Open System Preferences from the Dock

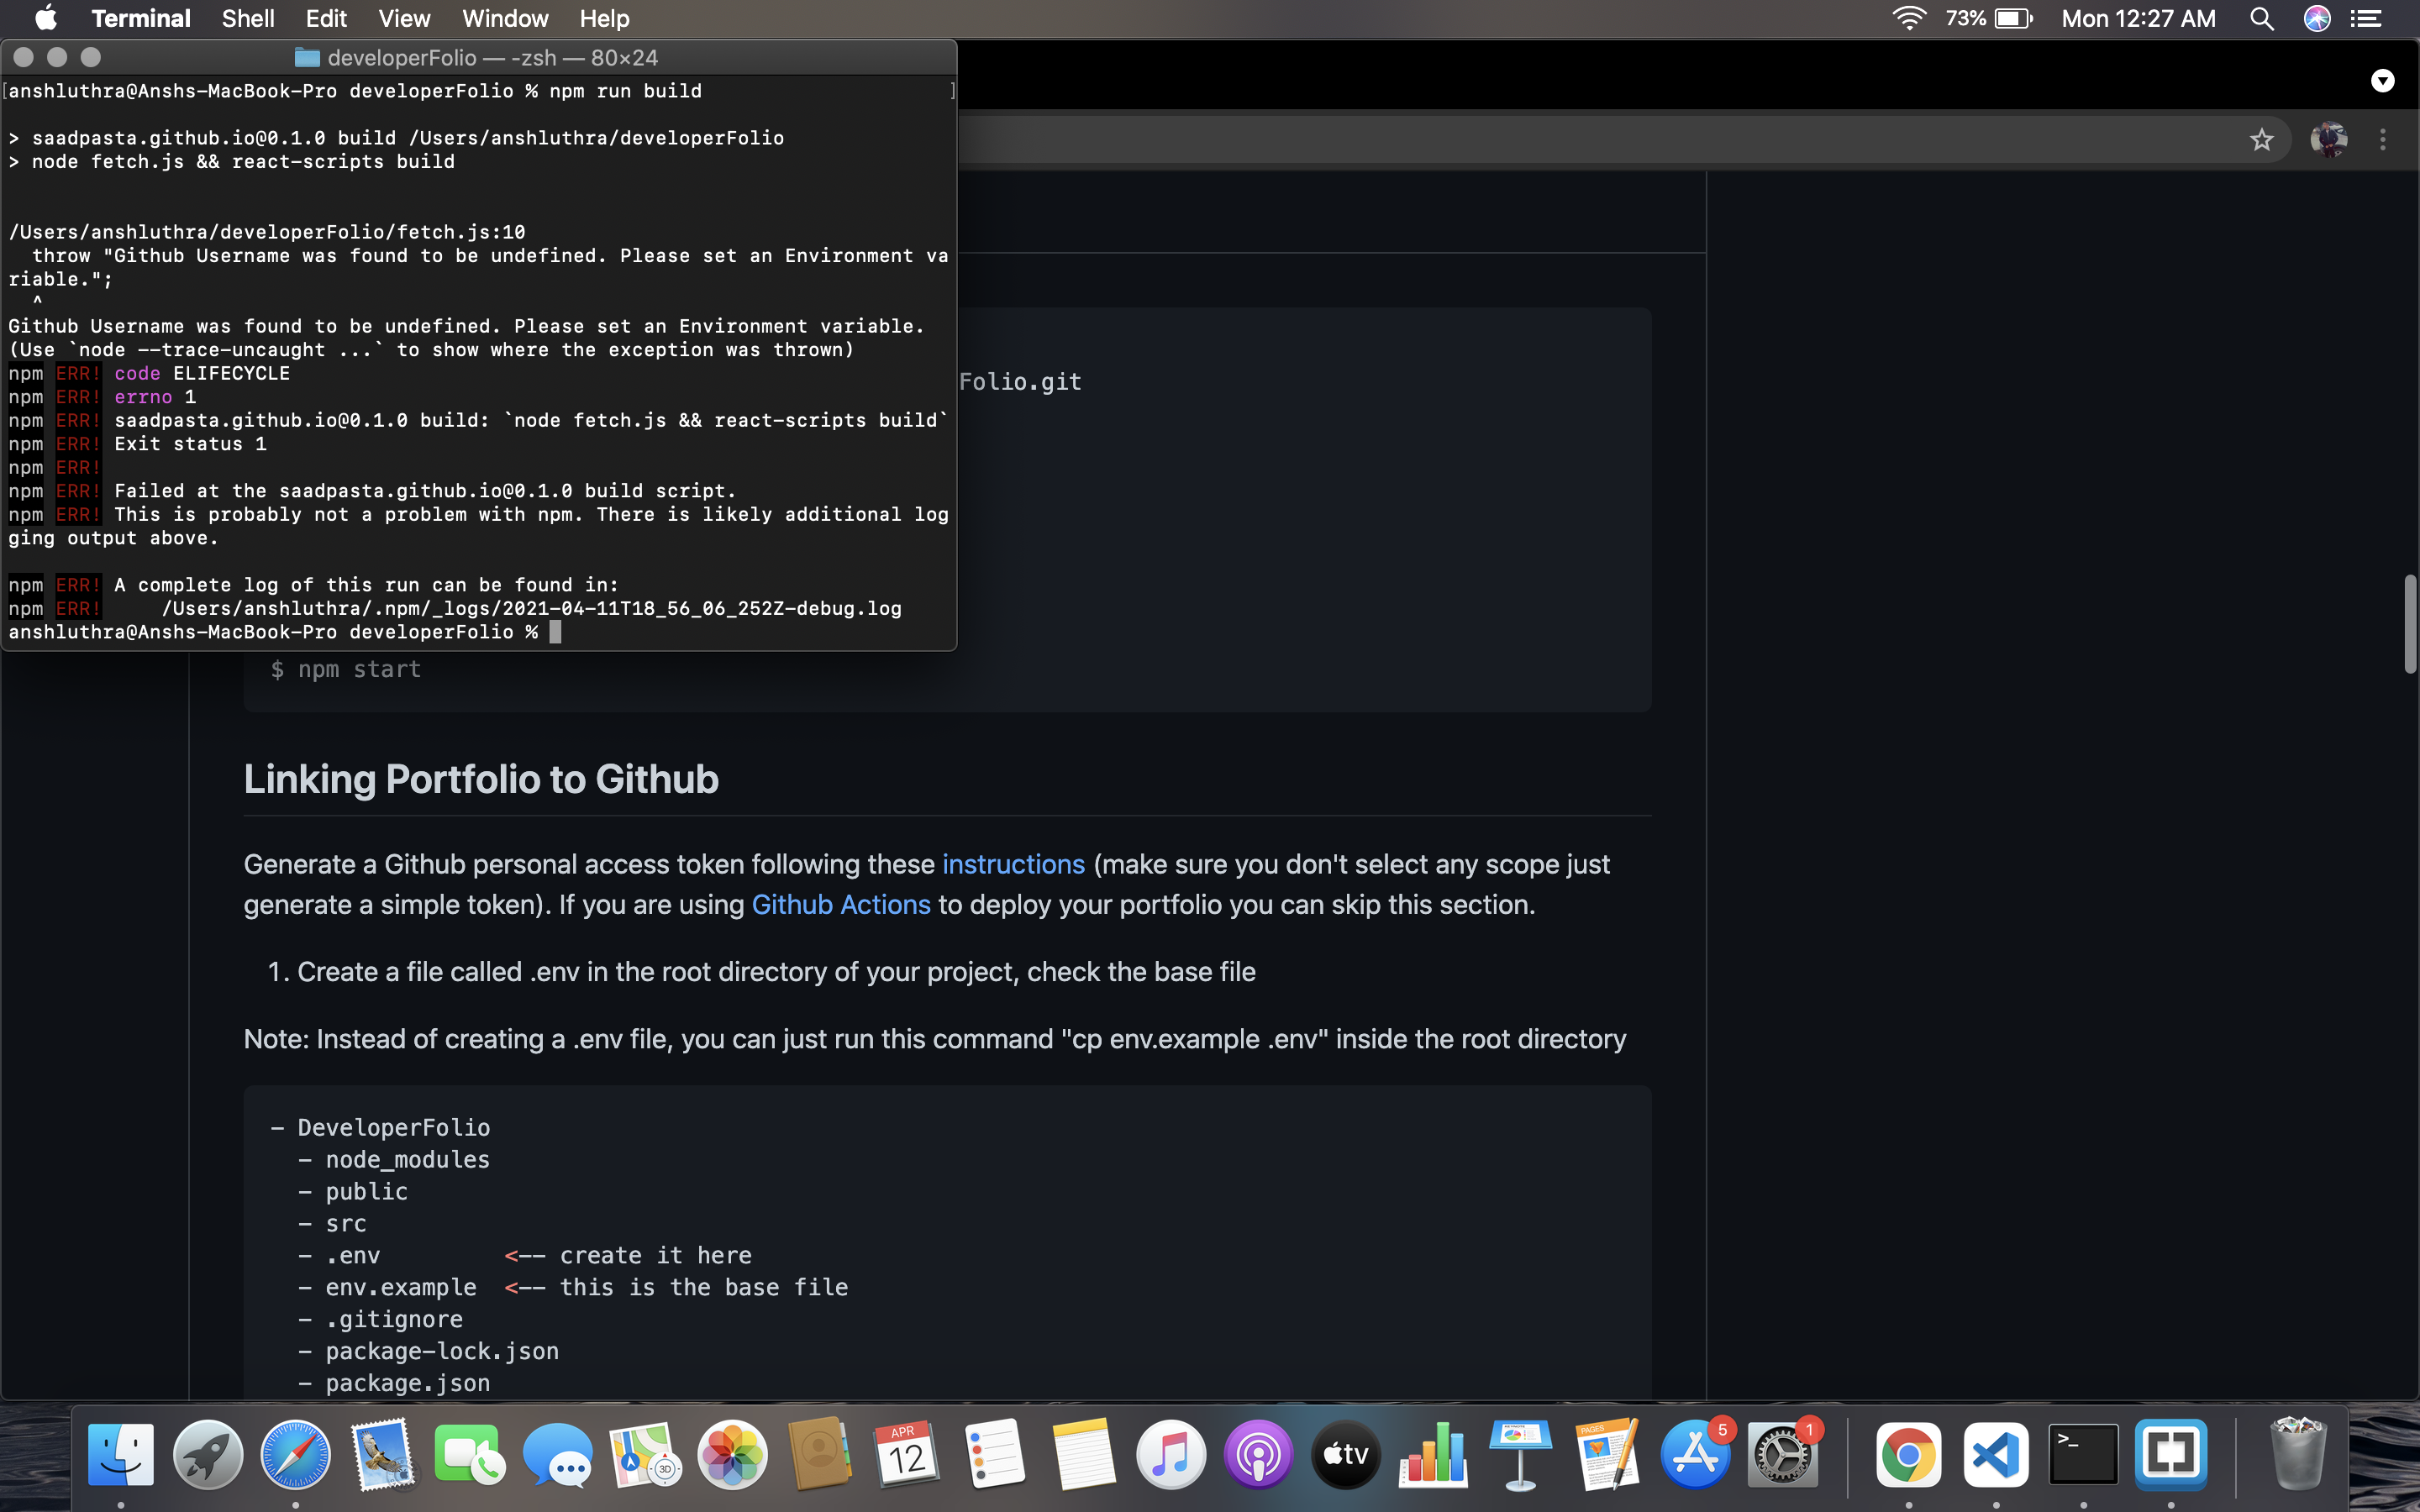[x=1785, y=1455]
